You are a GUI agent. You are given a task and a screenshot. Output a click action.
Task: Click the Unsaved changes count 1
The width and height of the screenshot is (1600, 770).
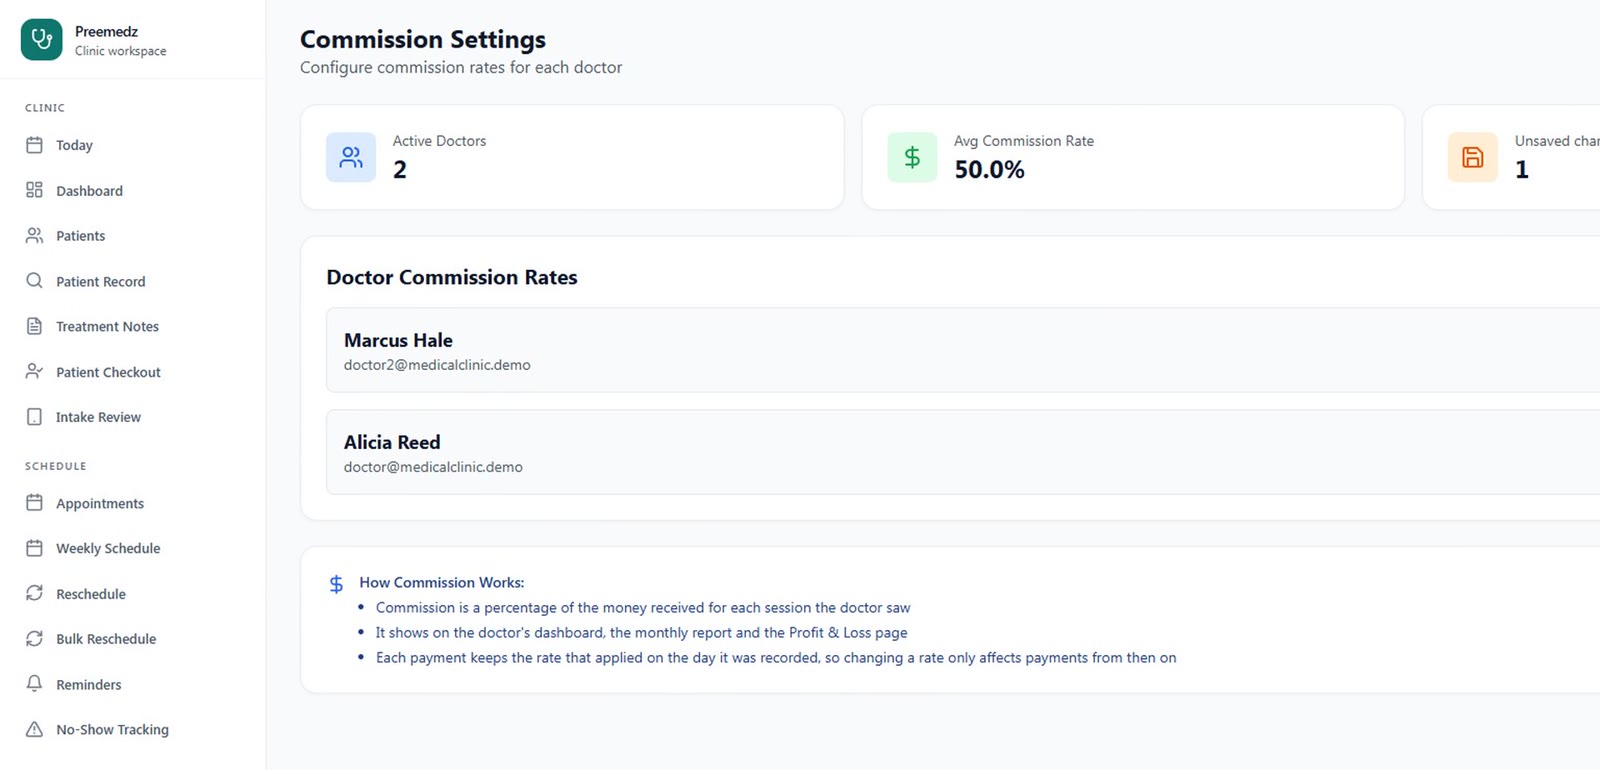point(1522,170)
